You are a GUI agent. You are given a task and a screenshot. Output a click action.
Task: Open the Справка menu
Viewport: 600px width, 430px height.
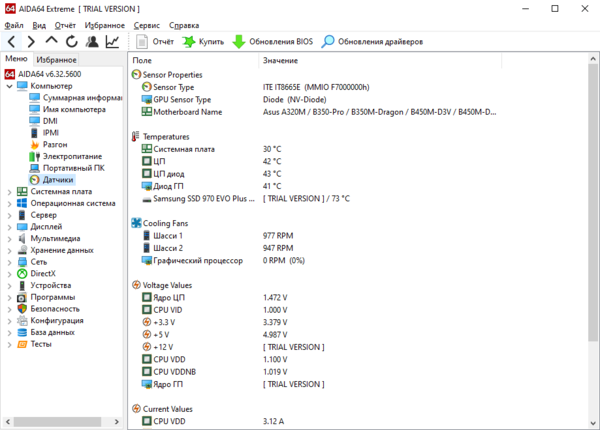click(x=184, y=25)
